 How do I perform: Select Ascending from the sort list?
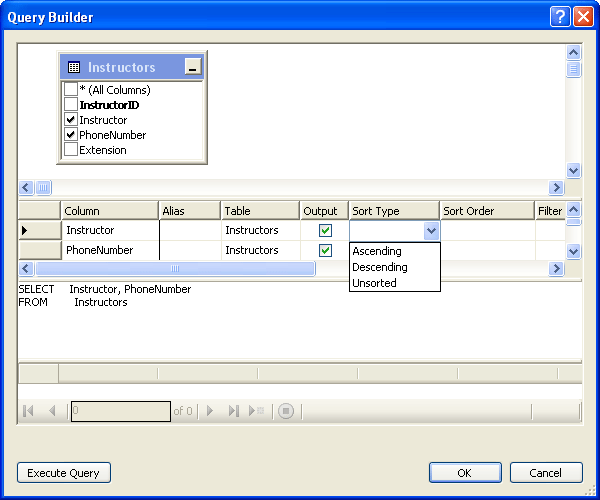click(x=377, y=252)
